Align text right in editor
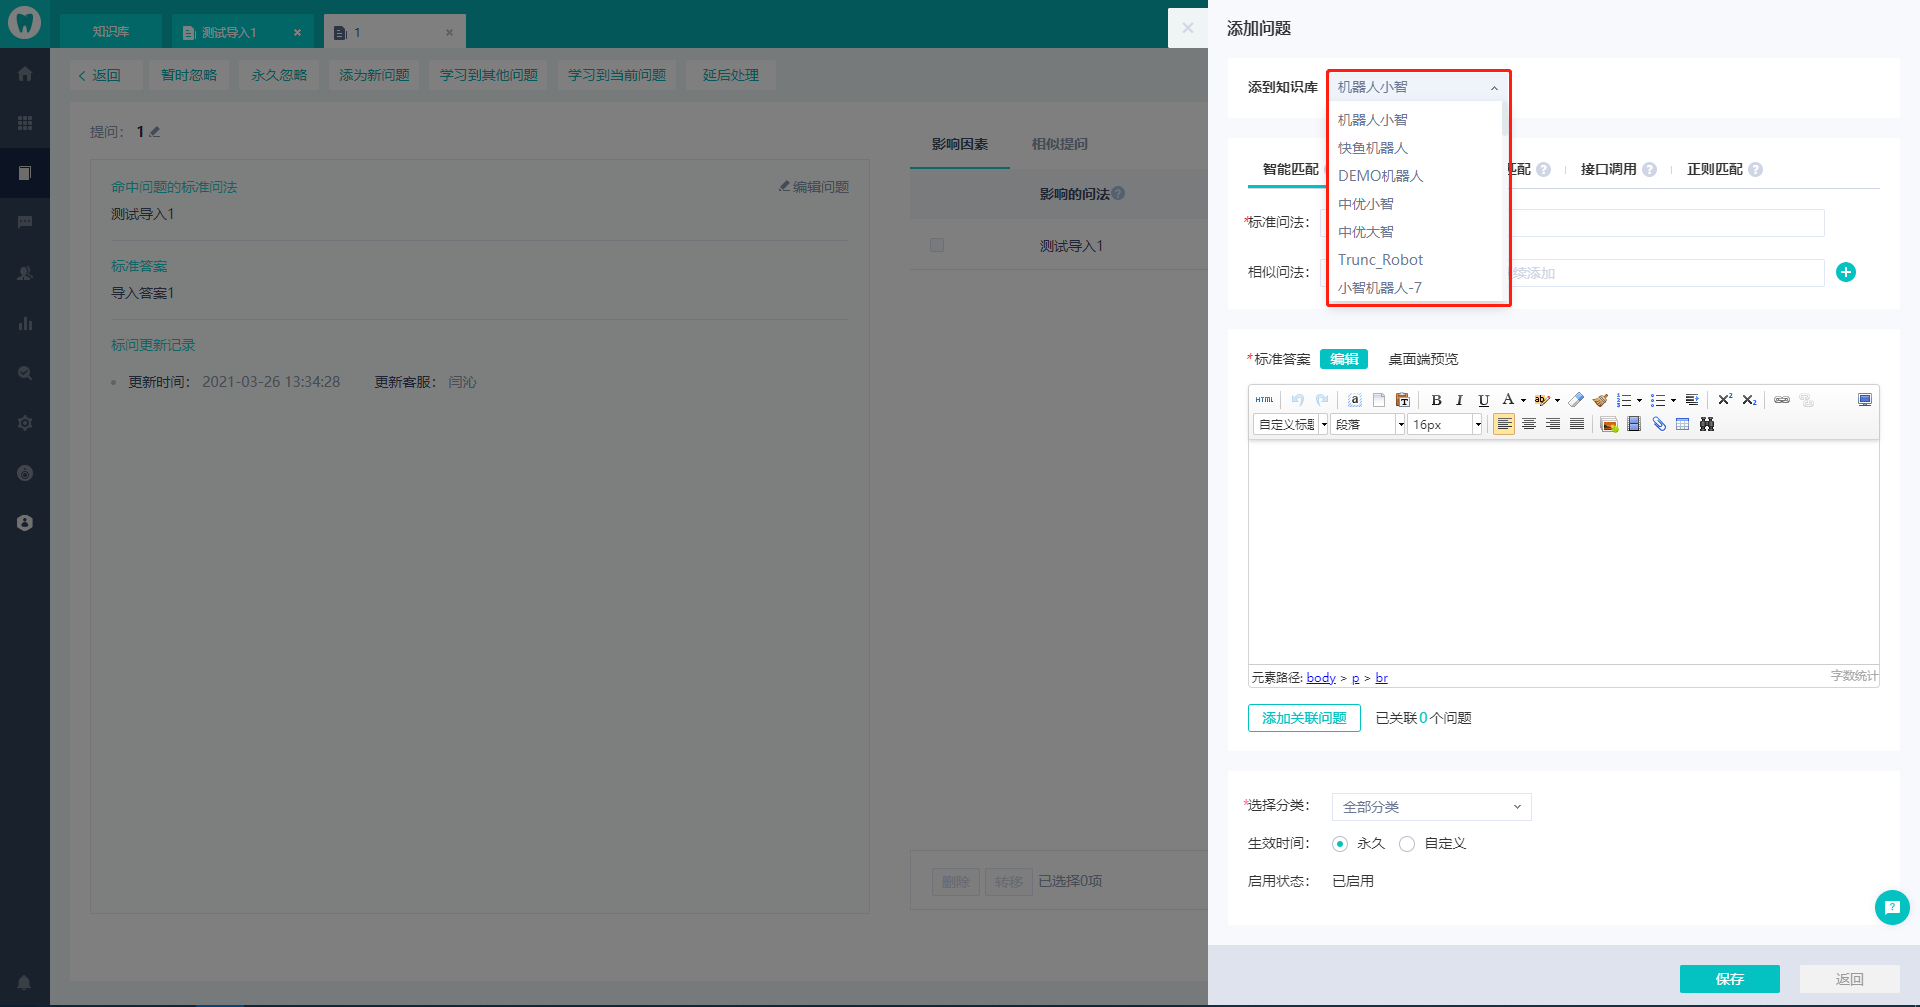 1553,425
